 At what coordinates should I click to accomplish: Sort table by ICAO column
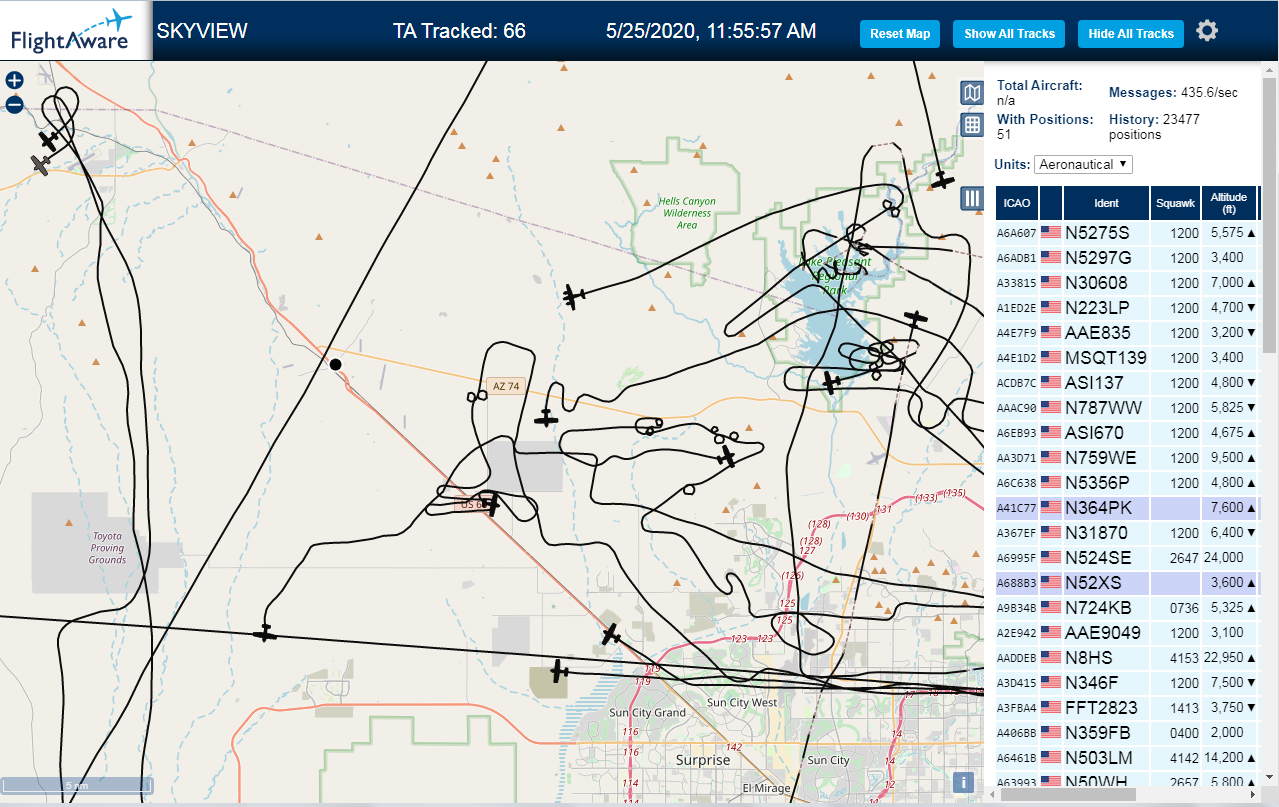pos(1017,203)
